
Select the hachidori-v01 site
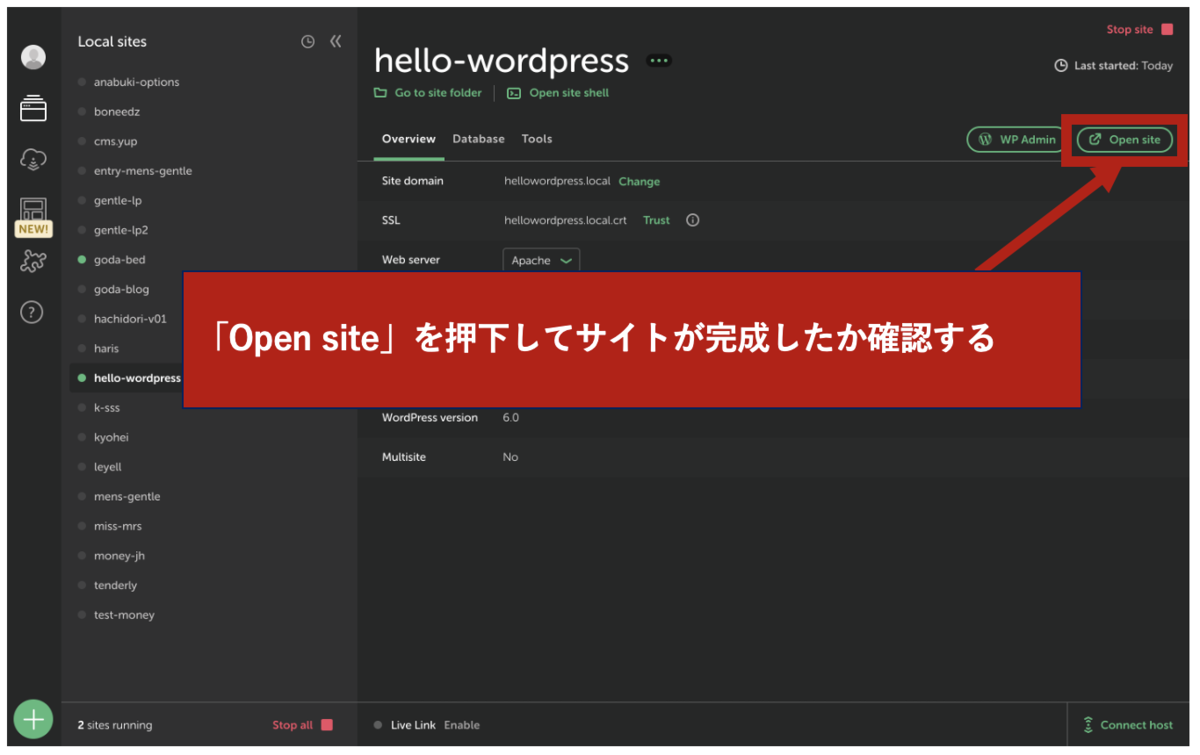[x=130, y=319]
